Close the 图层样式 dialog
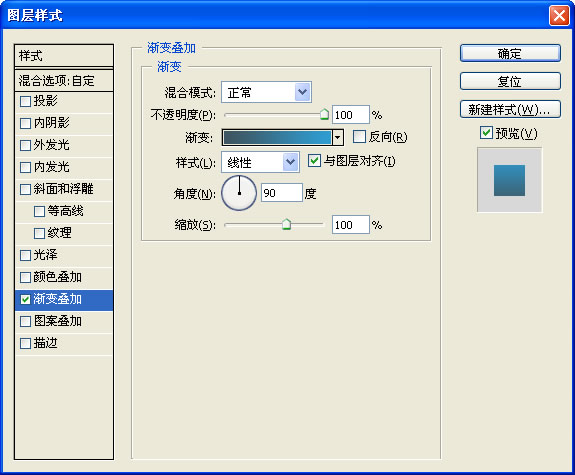Screen dimensions: 575x475 point(559,16)
